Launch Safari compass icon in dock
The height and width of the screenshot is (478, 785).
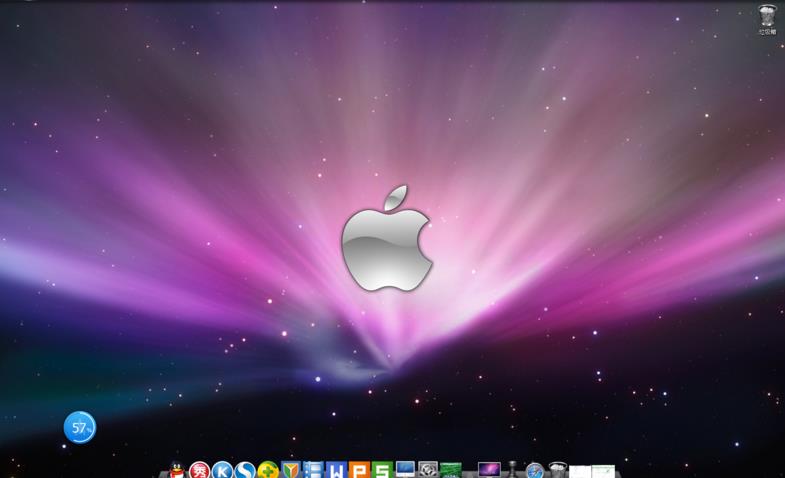click(535, 470)
